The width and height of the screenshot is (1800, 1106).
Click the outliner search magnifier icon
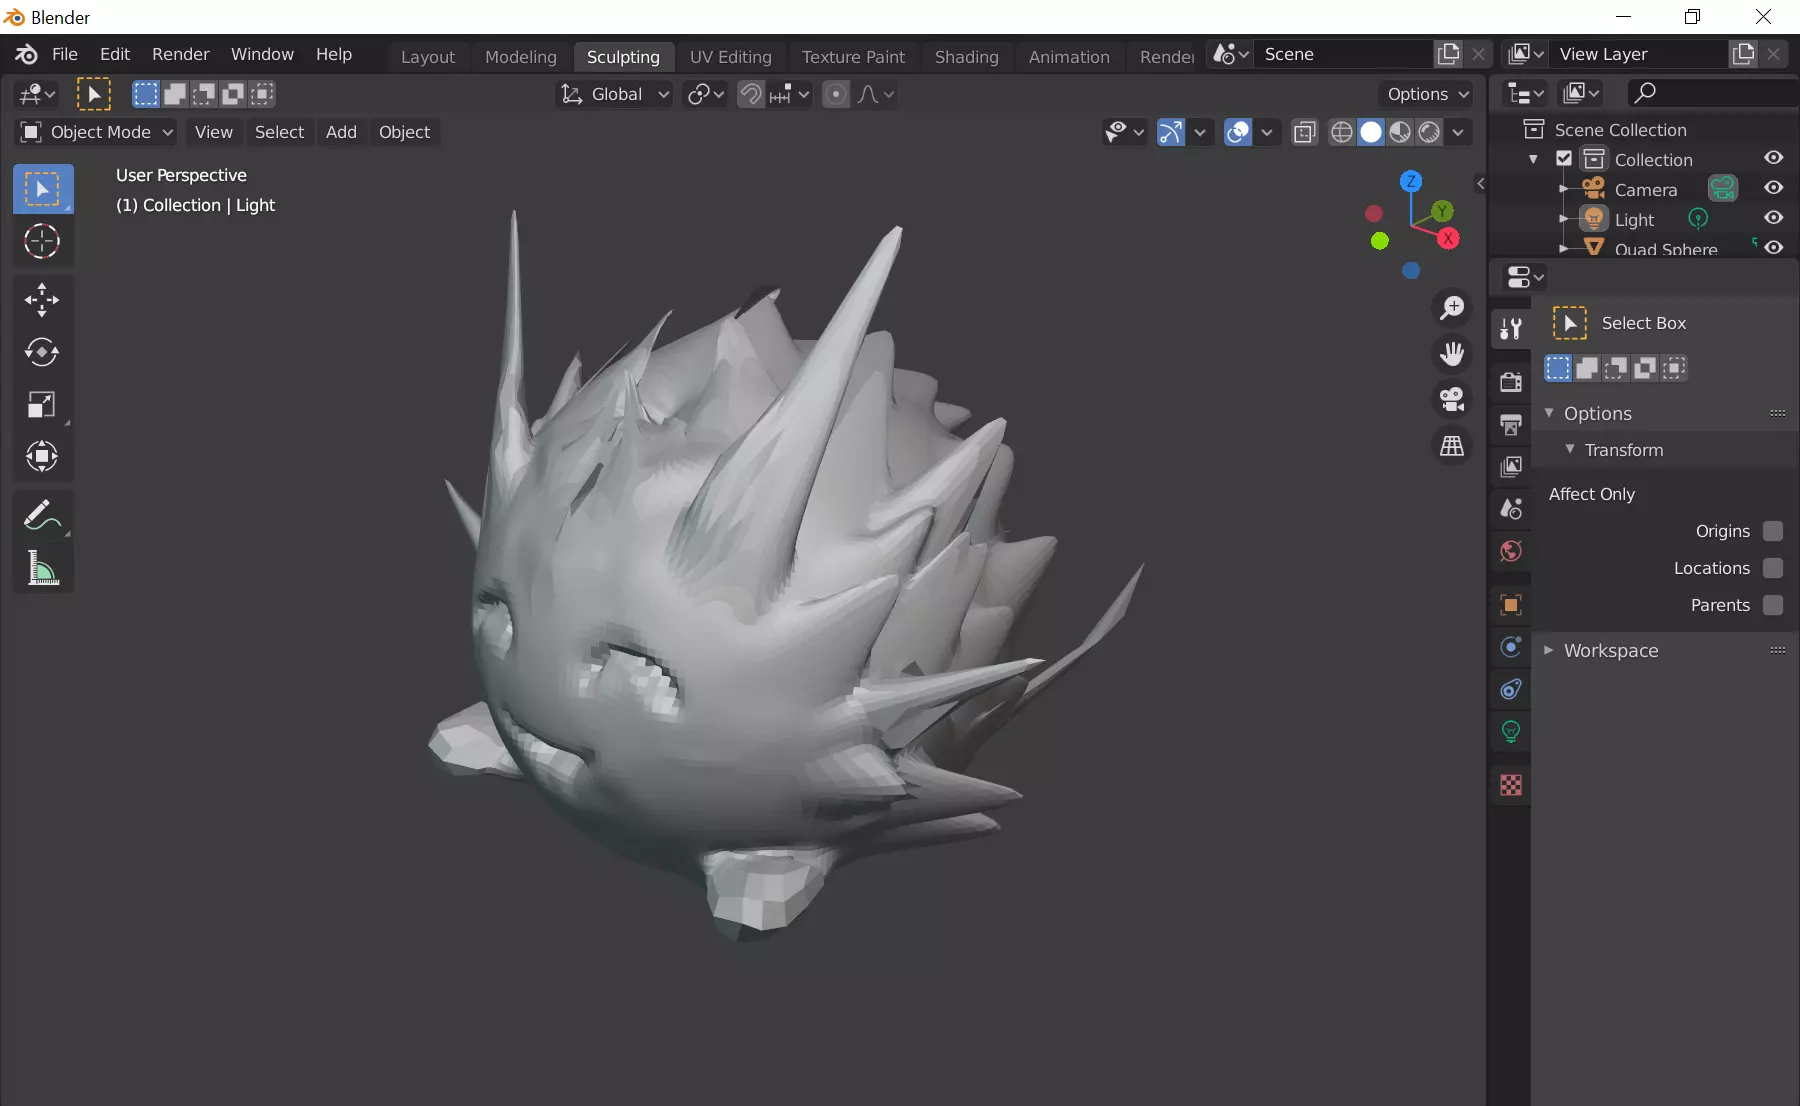click(1644, 93)
